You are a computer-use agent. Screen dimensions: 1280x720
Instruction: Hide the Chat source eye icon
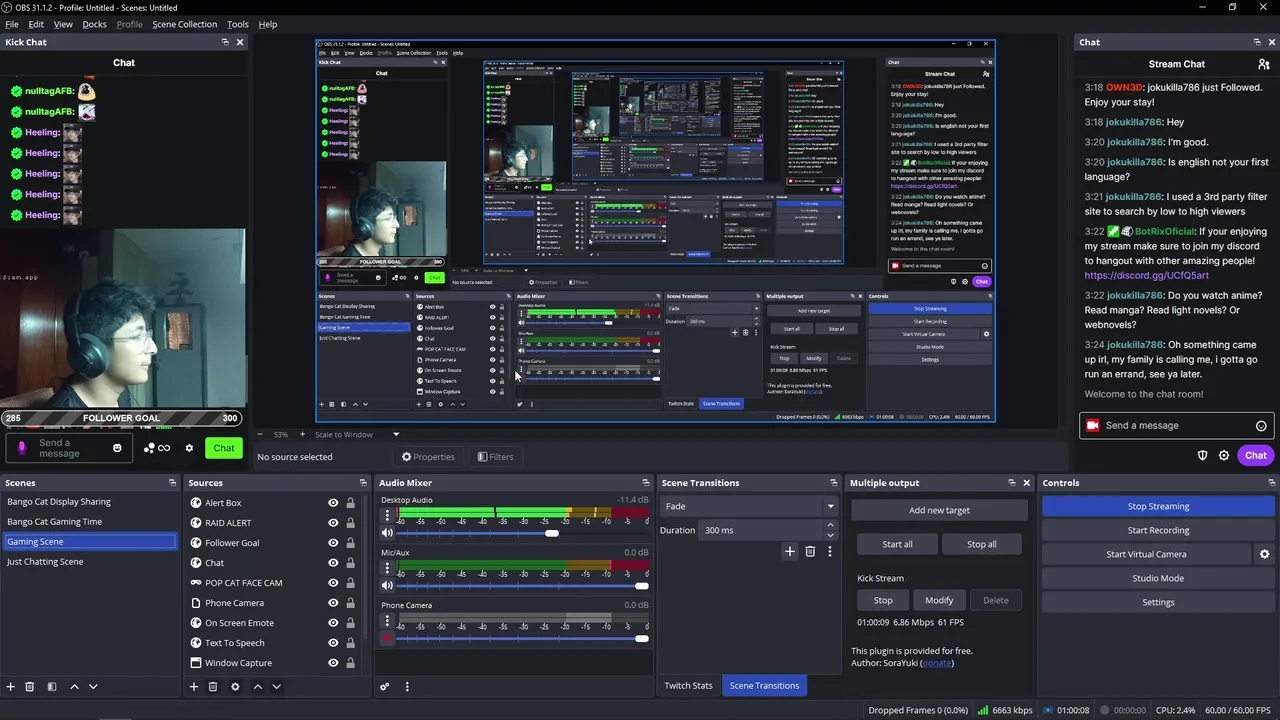(x=333, y=563)
